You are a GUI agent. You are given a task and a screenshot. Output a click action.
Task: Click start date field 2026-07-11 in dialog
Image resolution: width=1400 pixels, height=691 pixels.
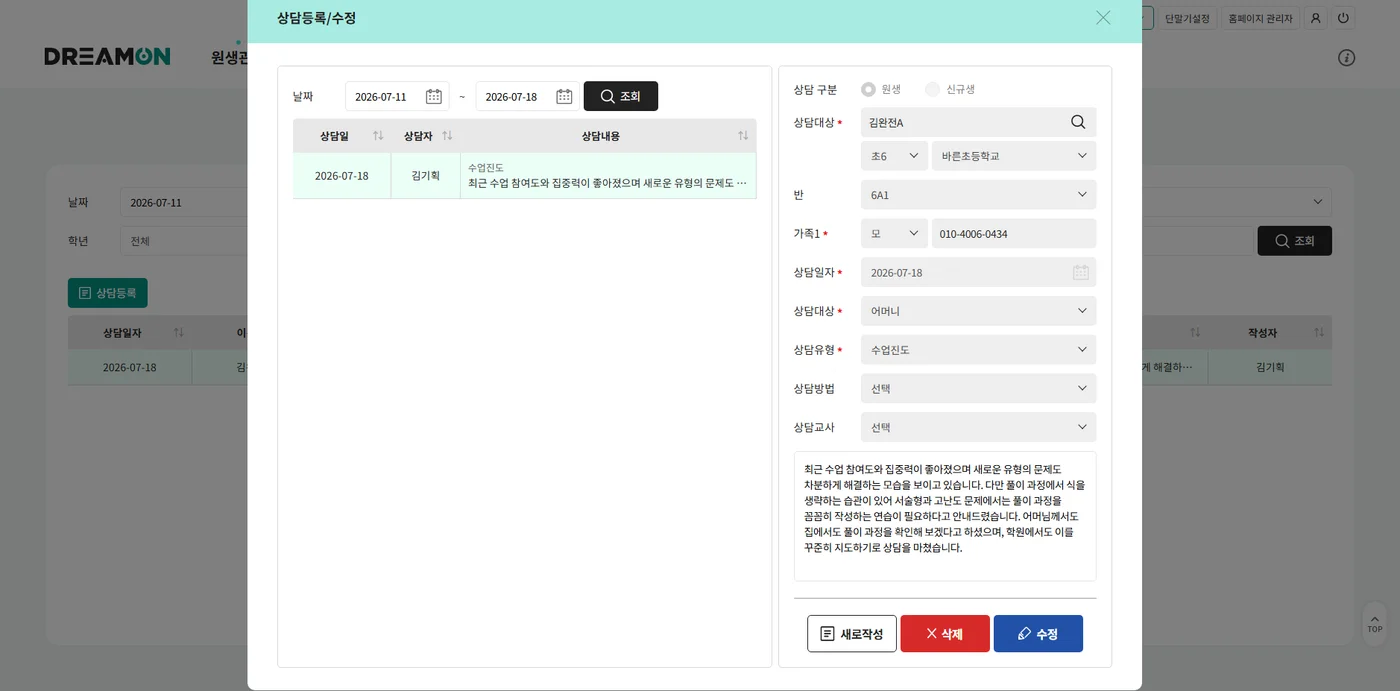397,96
